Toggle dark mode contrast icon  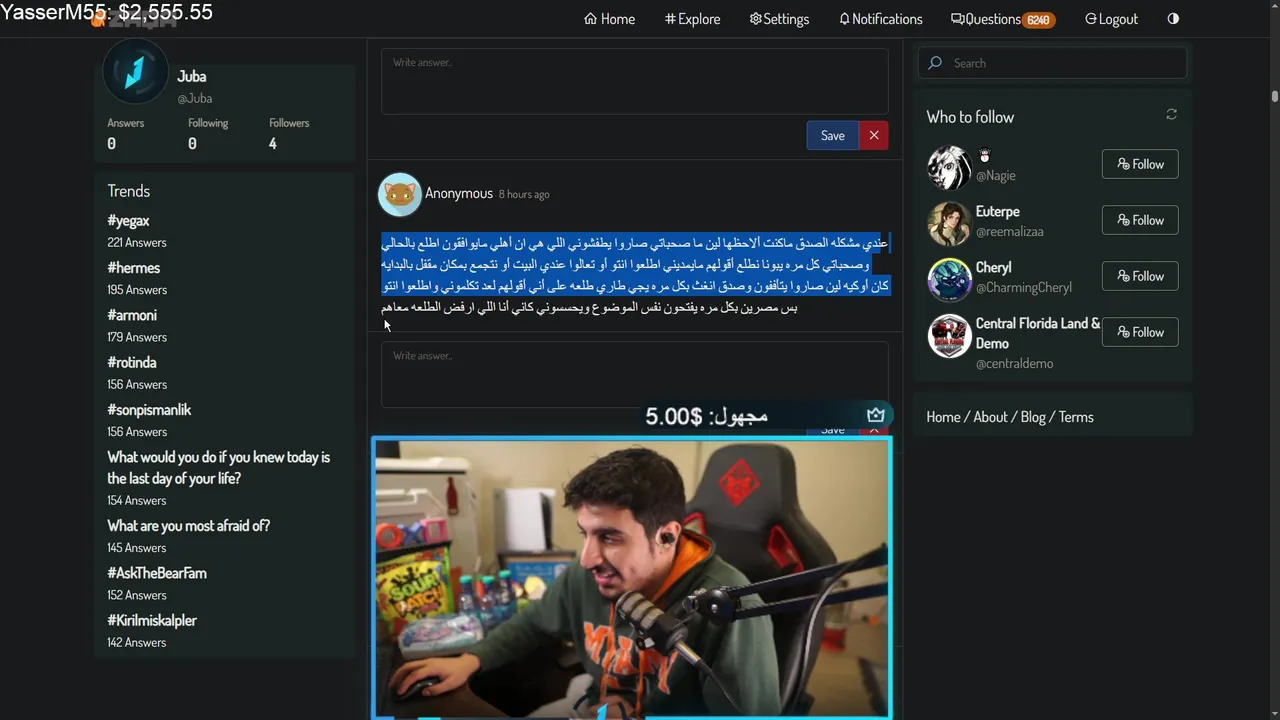pos(1173,19)
